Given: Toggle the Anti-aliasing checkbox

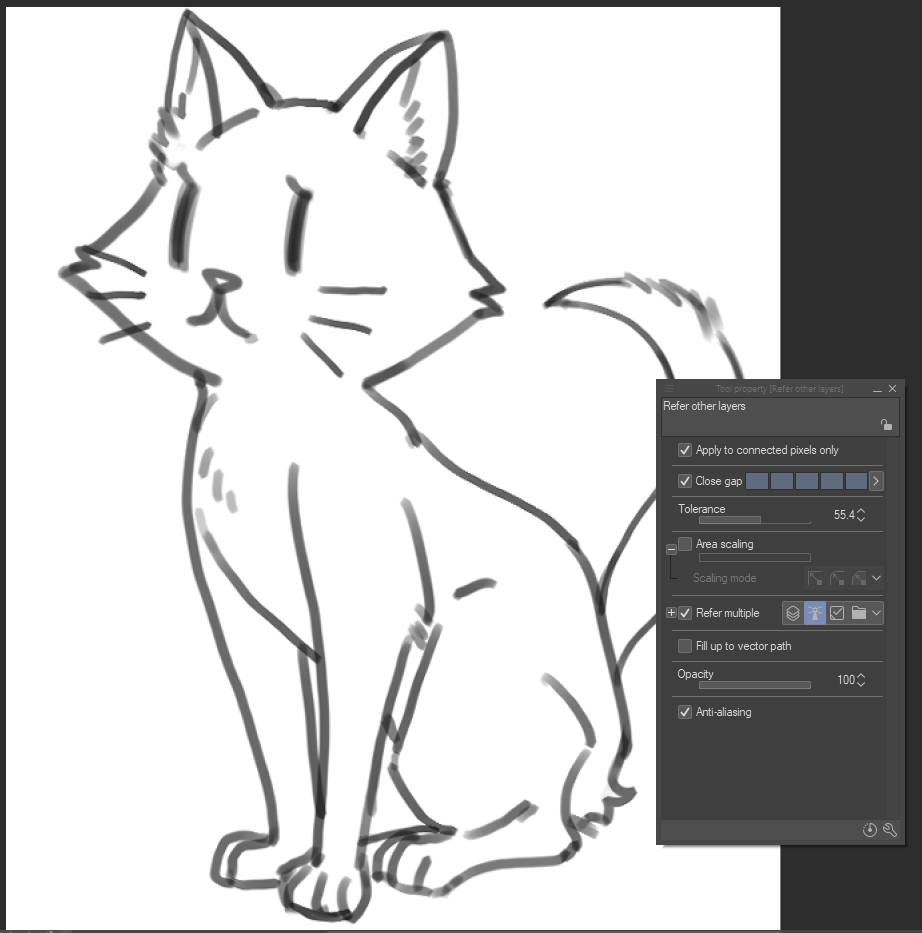Looking at the screenshot, I should pyautogui.click(x=685, y=712).
